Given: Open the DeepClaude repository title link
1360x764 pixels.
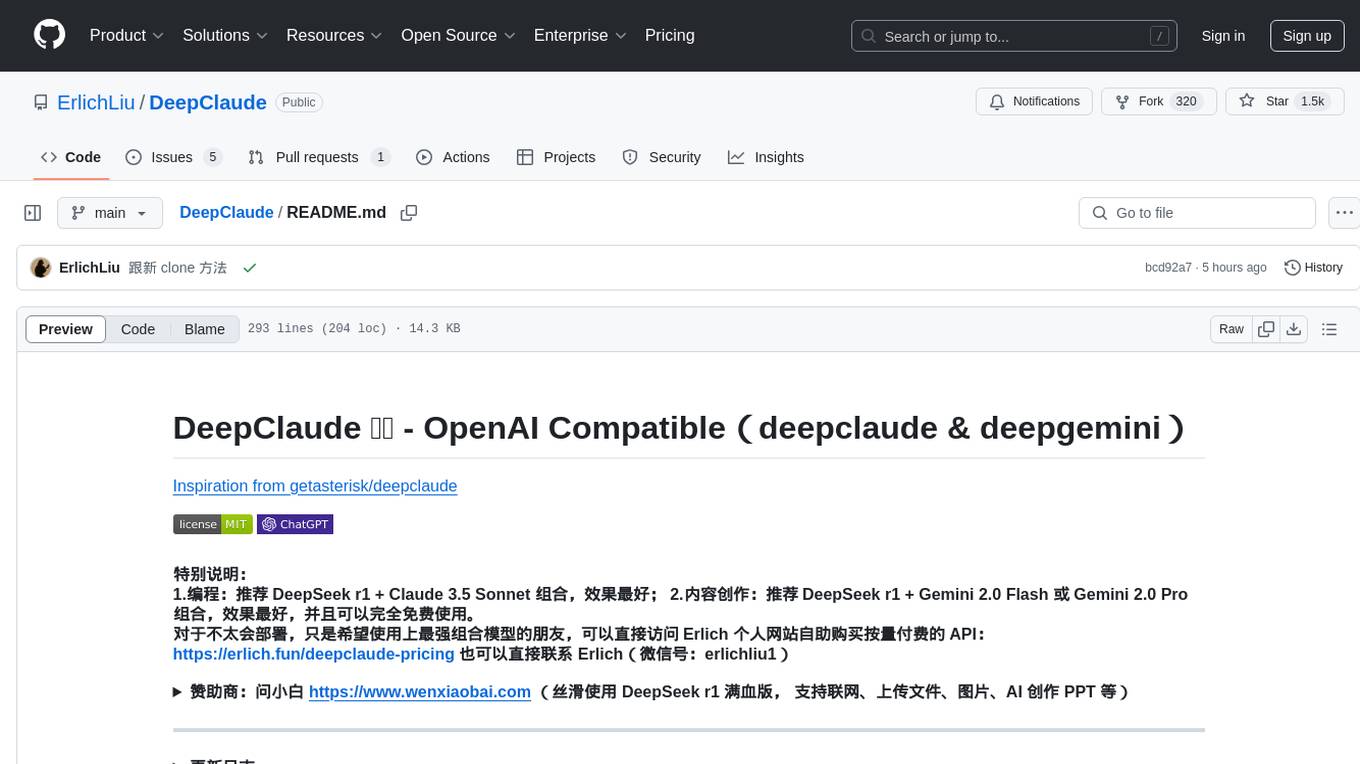Looking at the screenshot, I should pos(208,102).
